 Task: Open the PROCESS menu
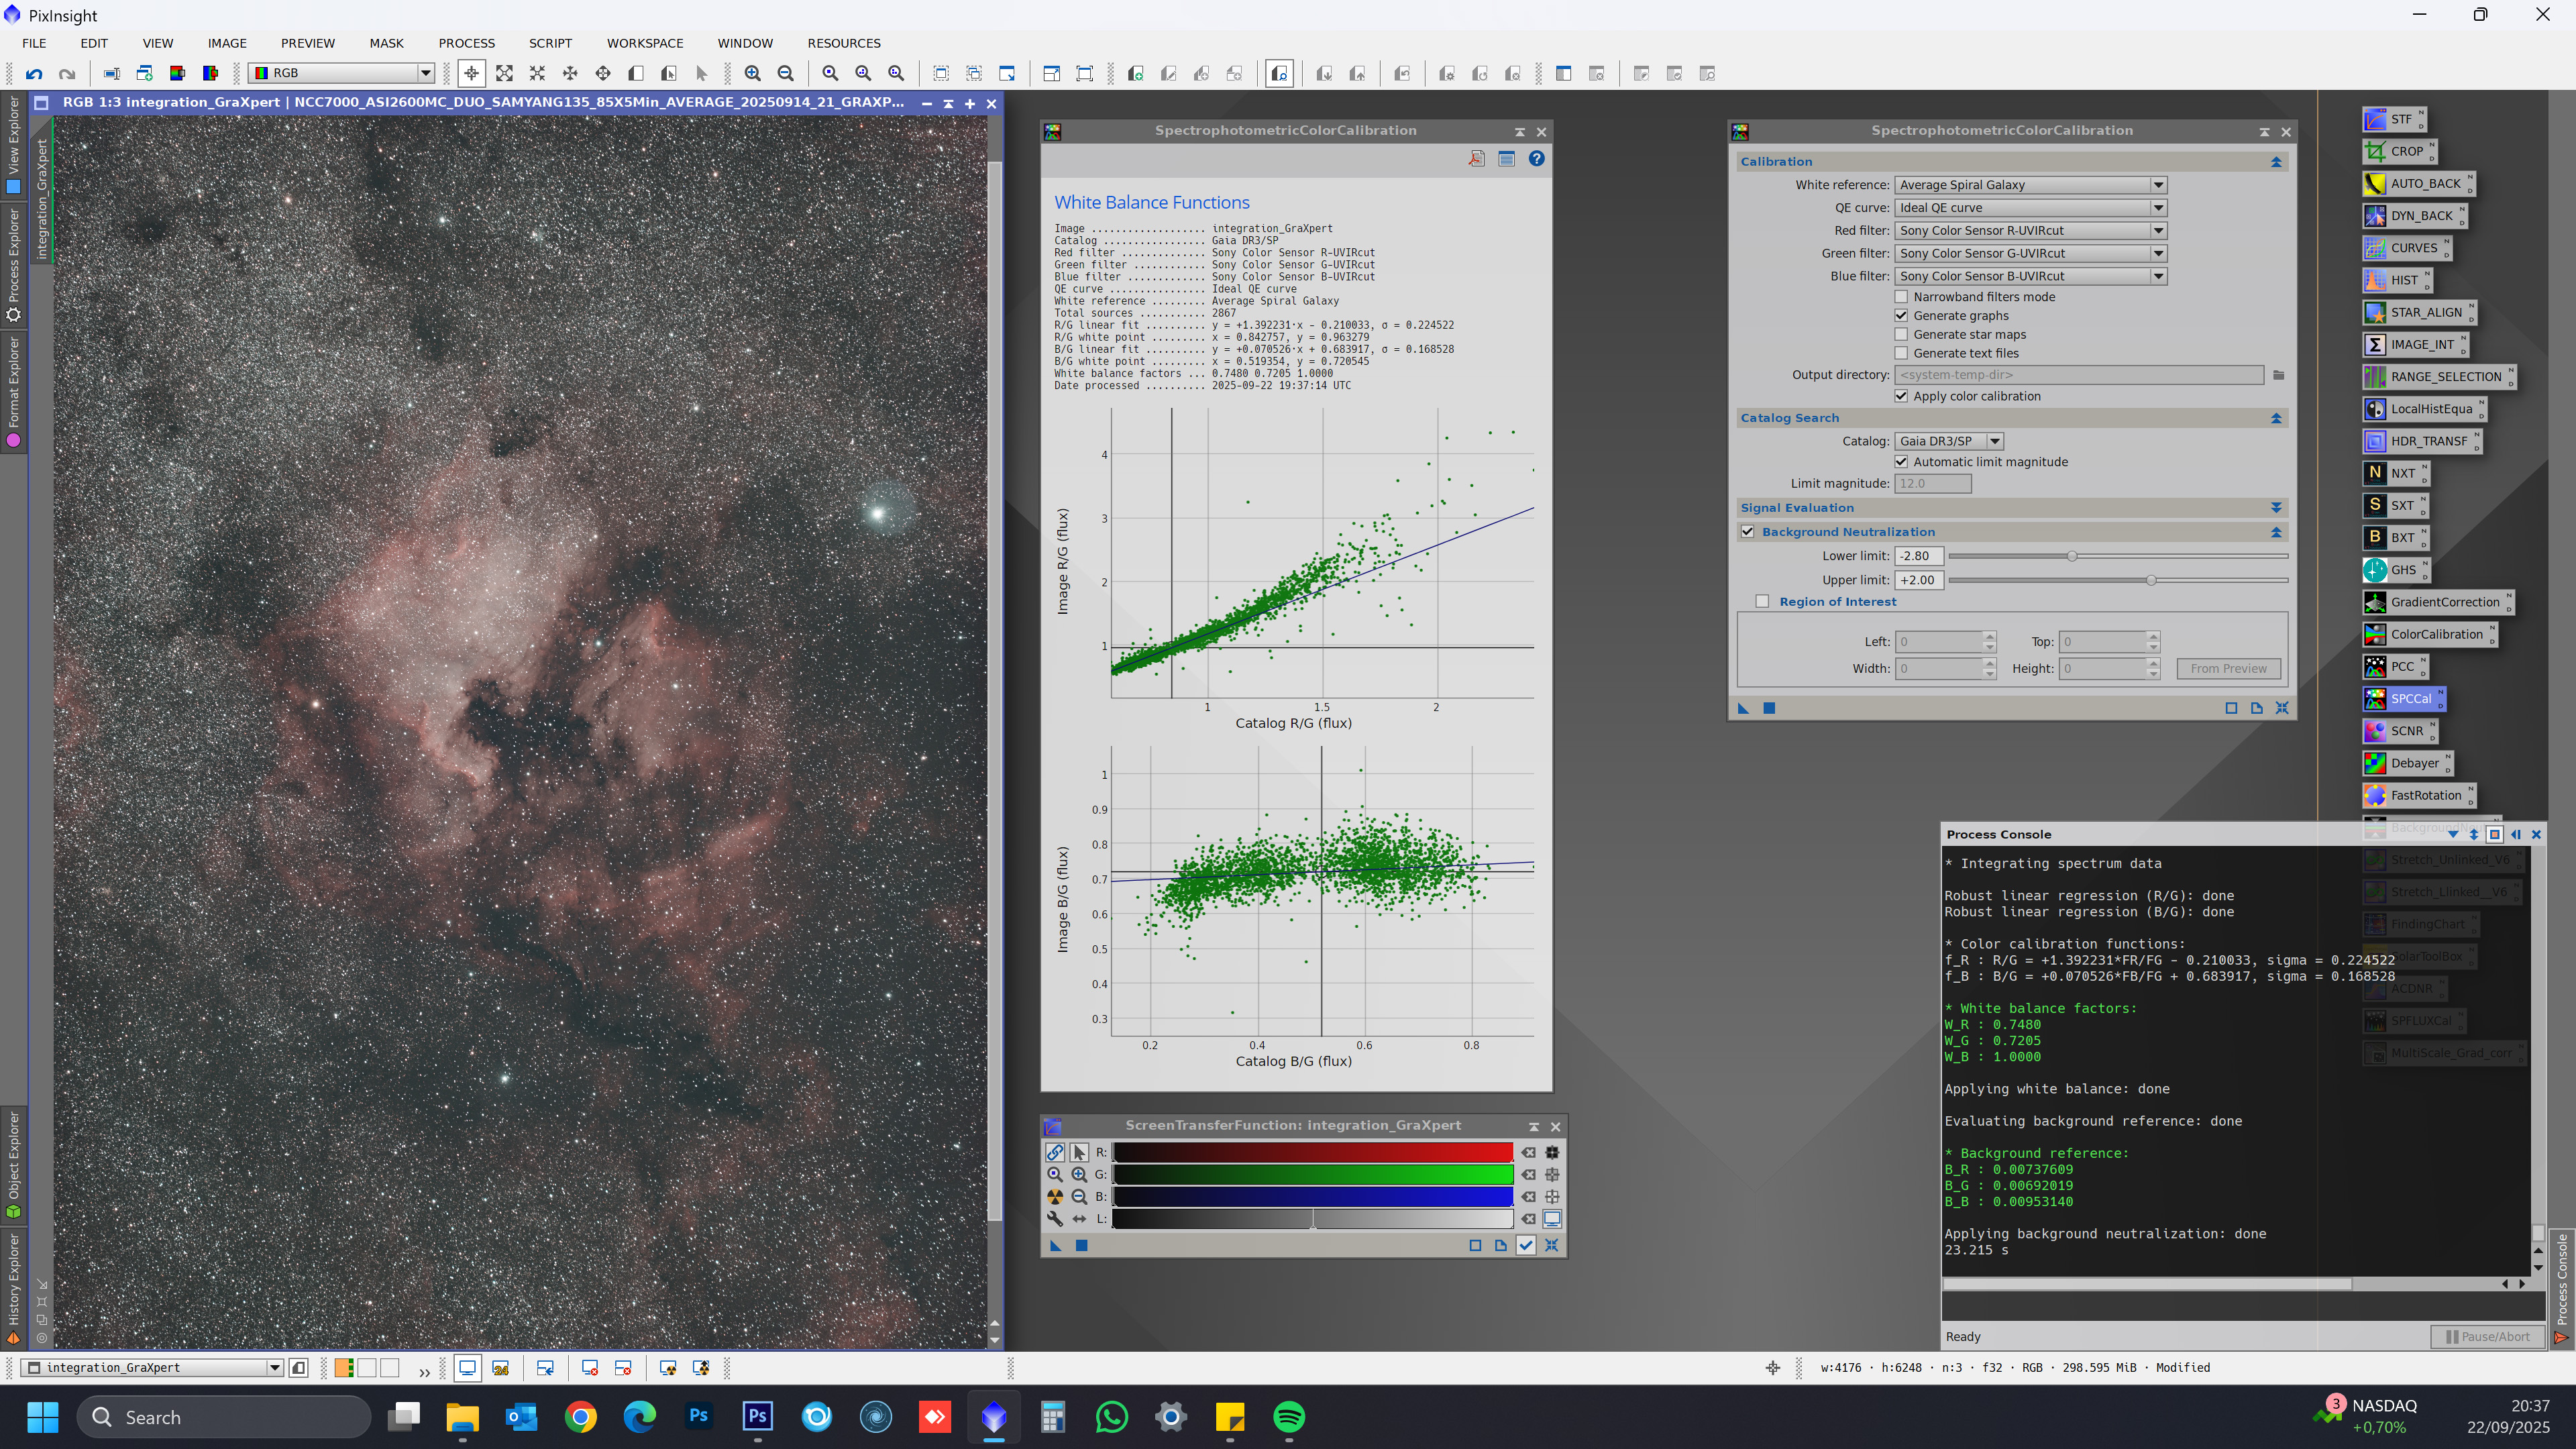point(466,43)
